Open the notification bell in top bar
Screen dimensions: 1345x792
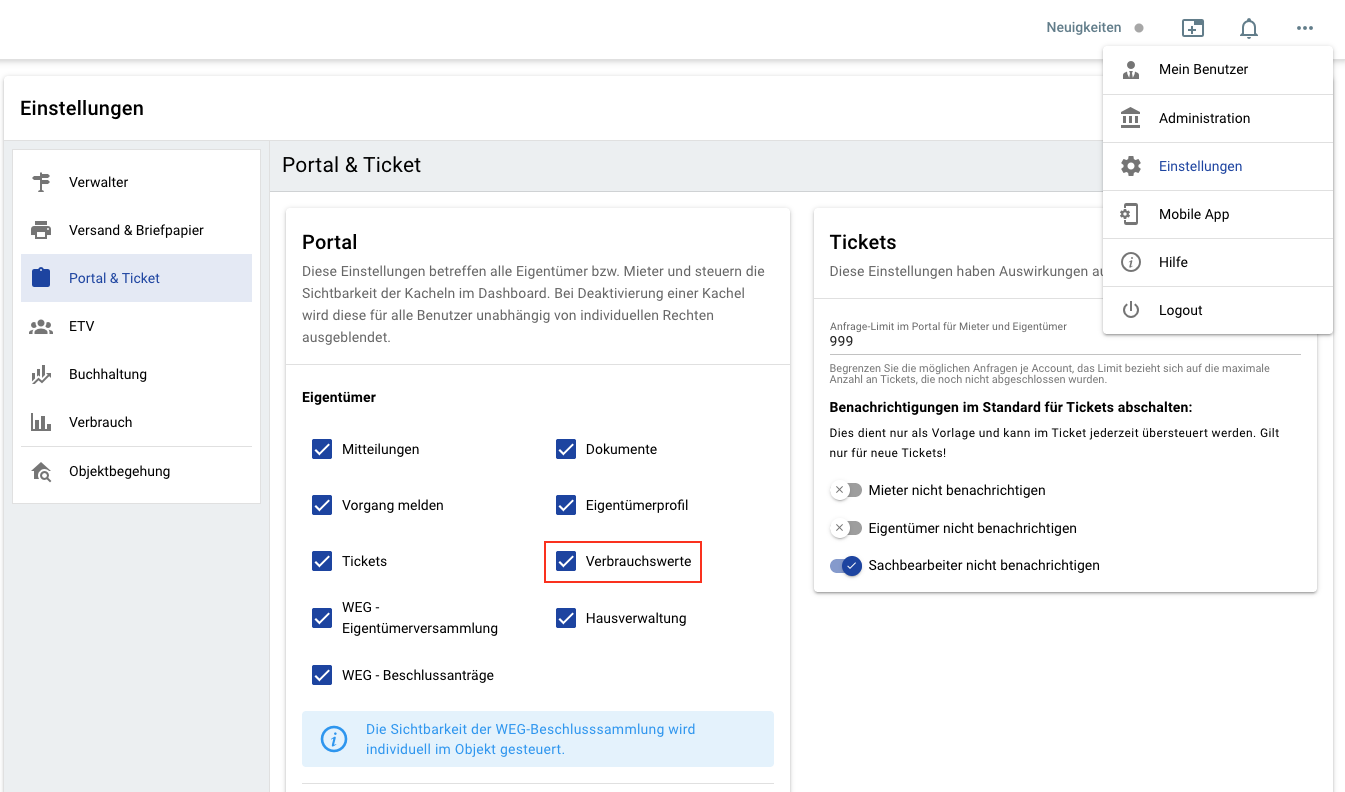[x=1249, y=28]
